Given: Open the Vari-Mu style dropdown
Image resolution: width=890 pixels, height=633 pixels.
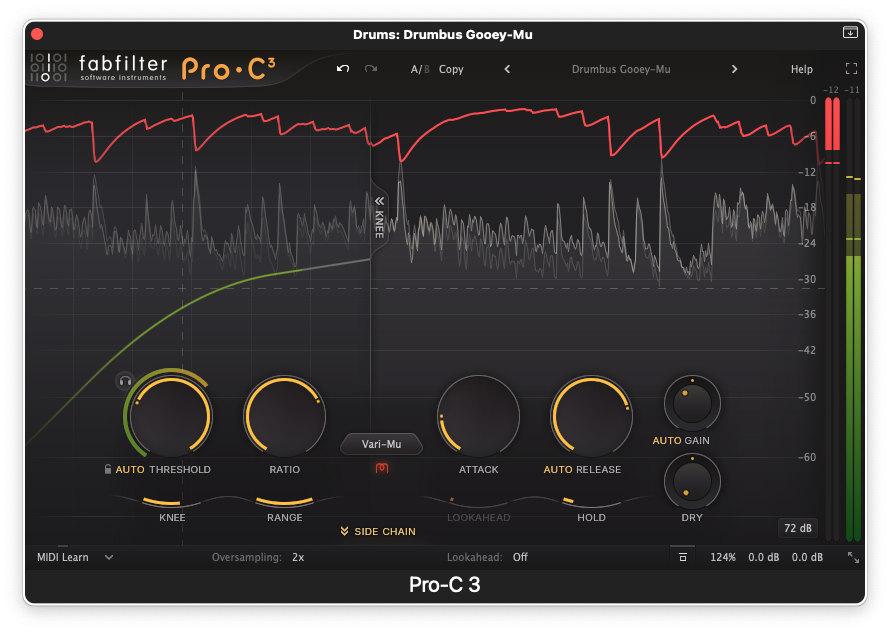Looking at the screenshot, I should (x=381, y=444).
